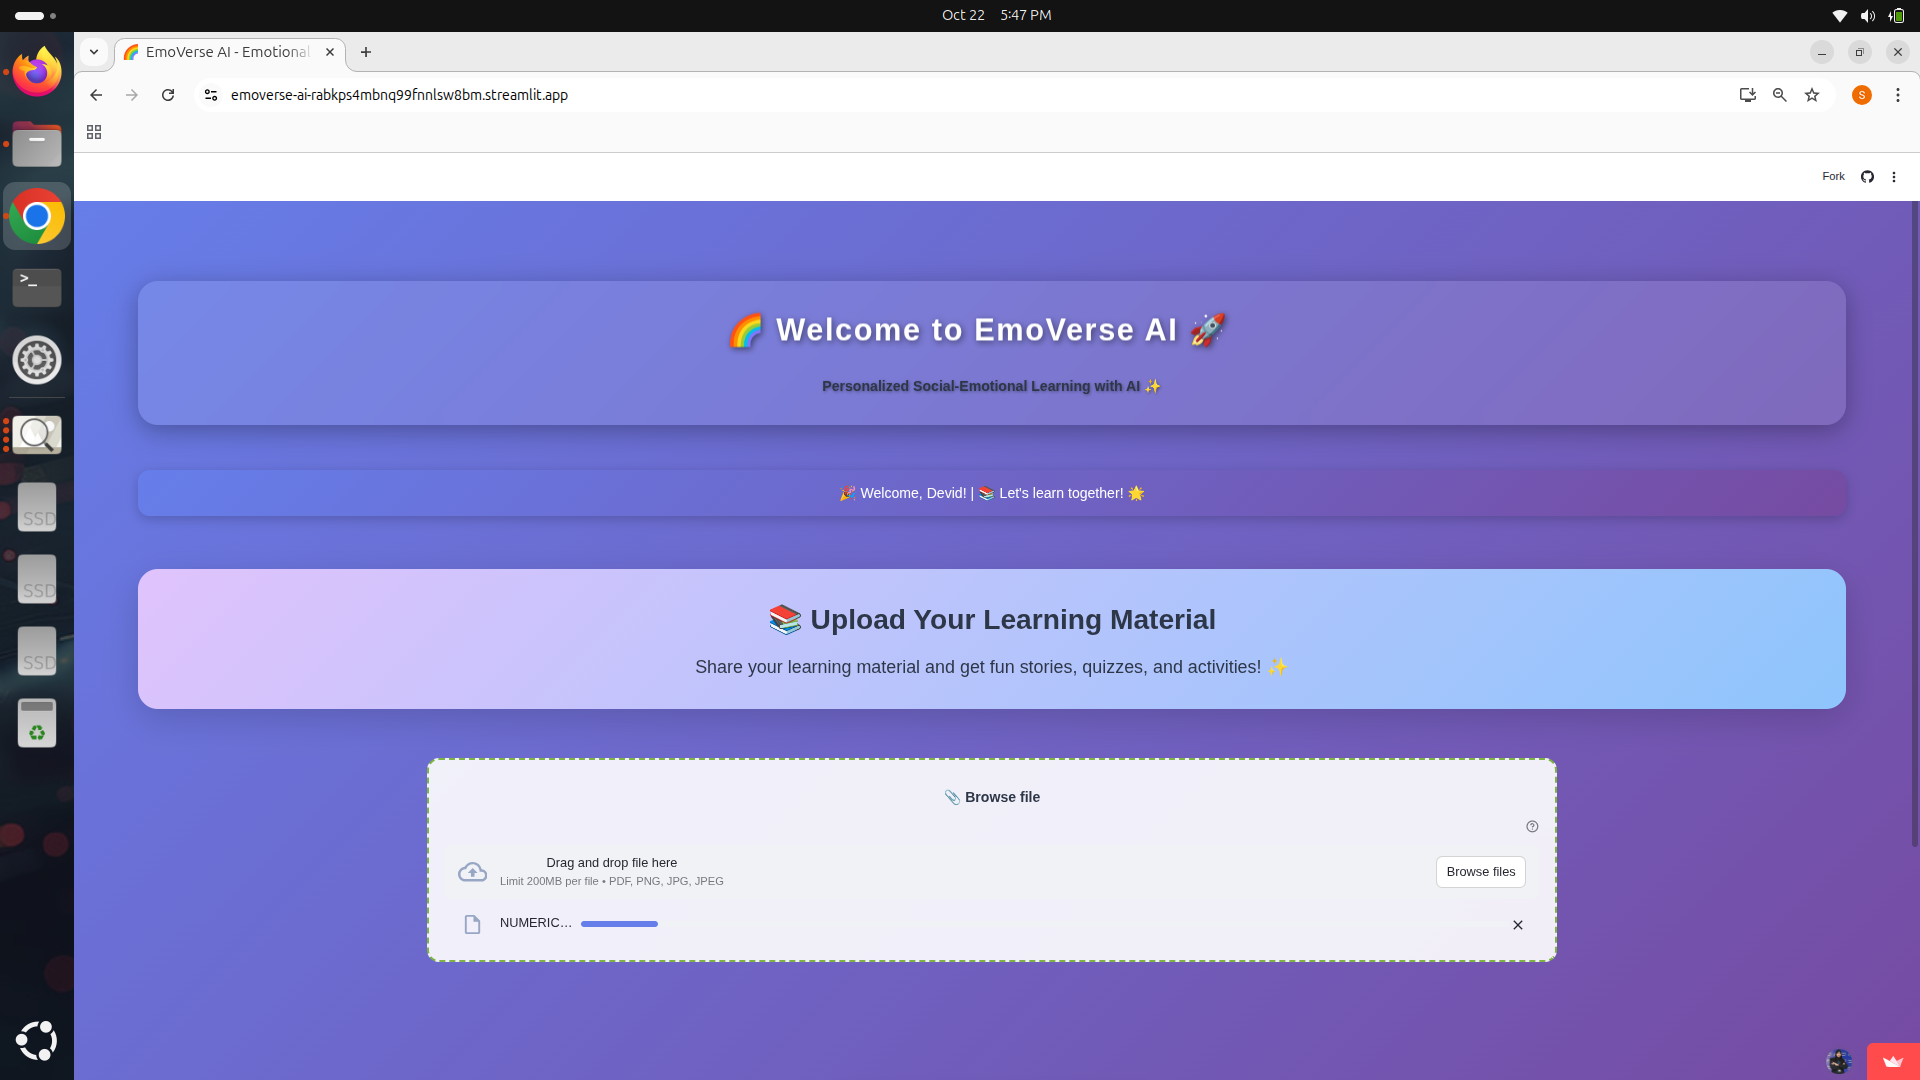Open the Chrome apps grid shortcut
This screenshot has width=1920, height=1080.
[x=94, y=132]
